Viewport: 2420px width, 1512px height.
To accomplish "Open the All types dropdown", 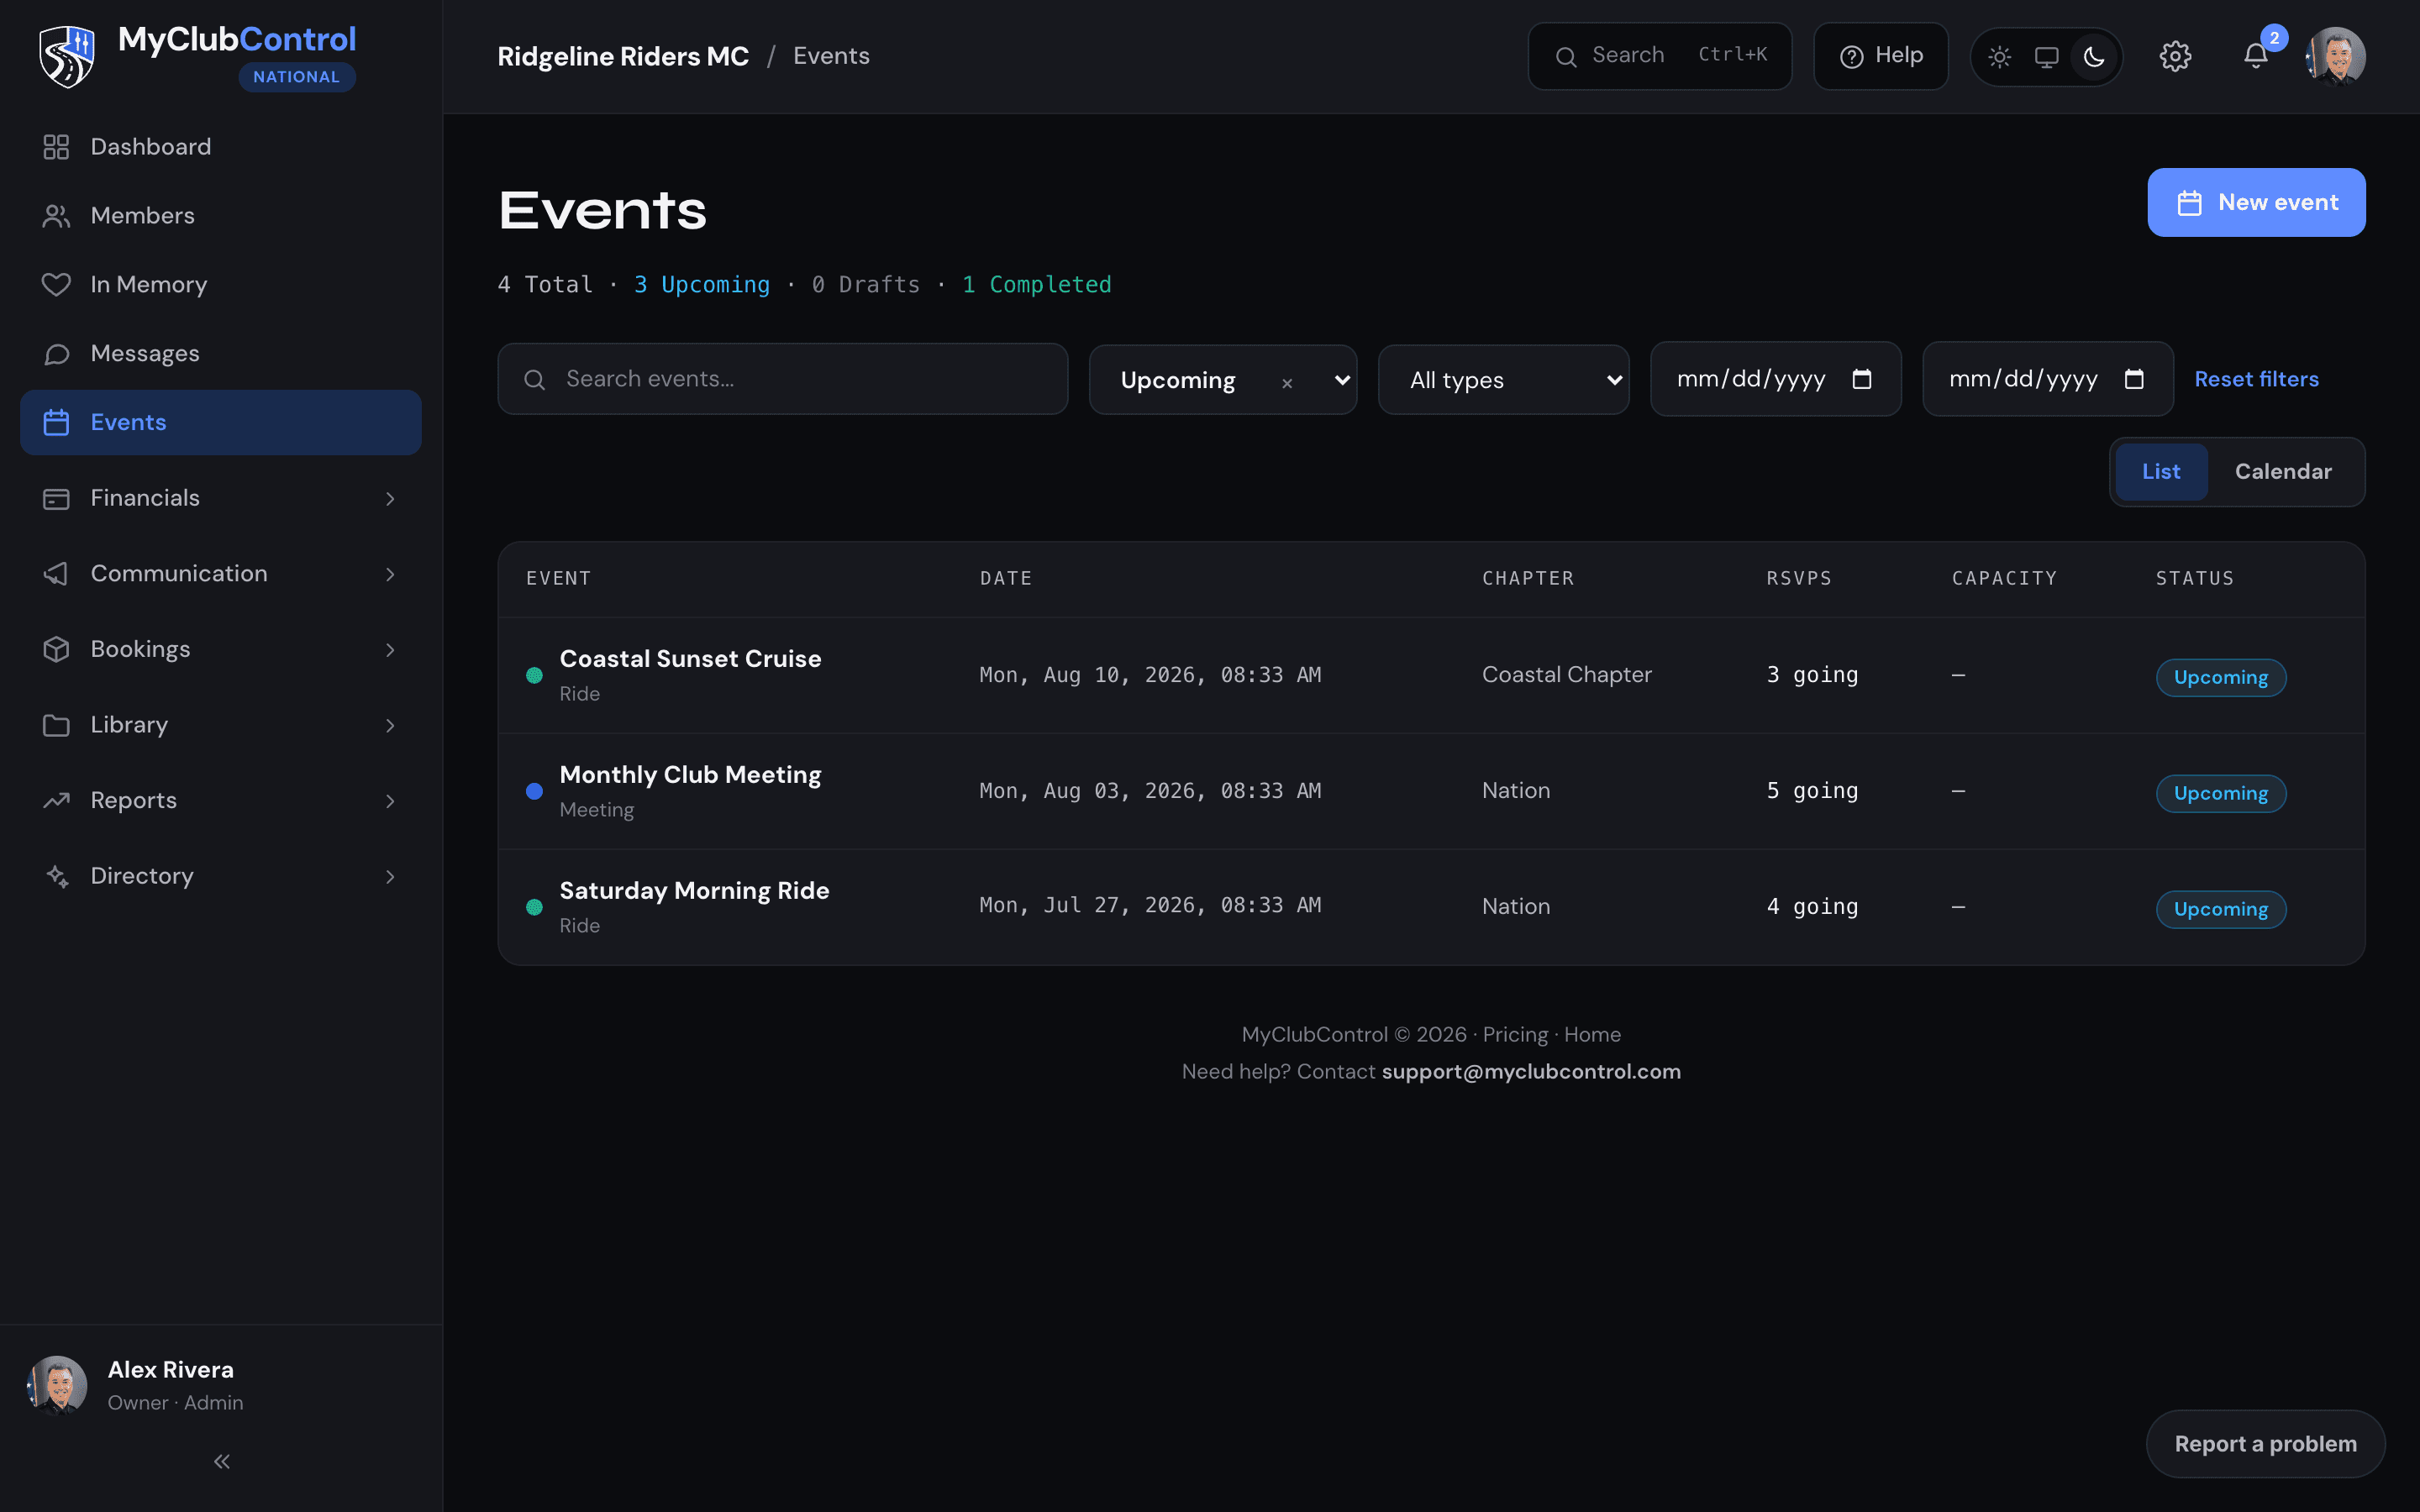I will point(1503,380).
